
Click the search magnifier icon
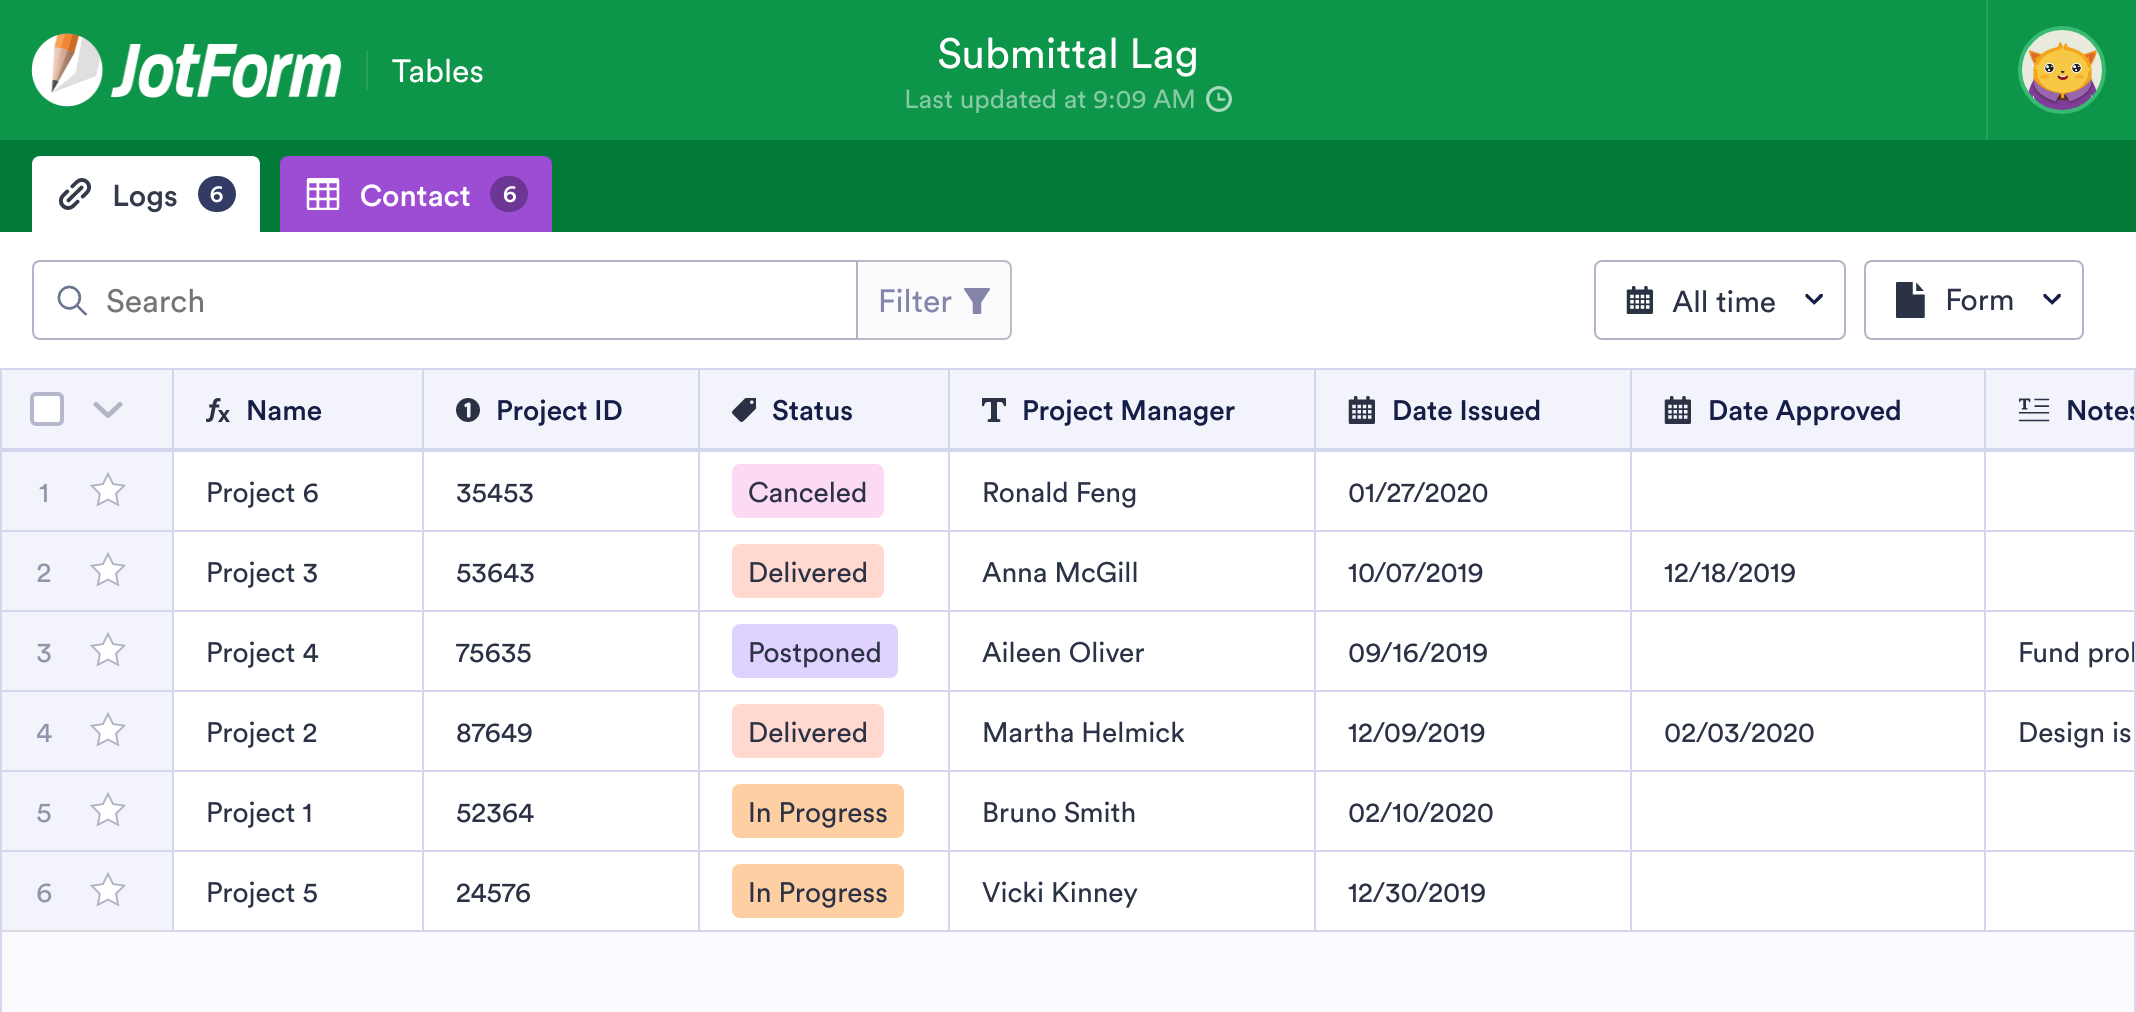71,300
